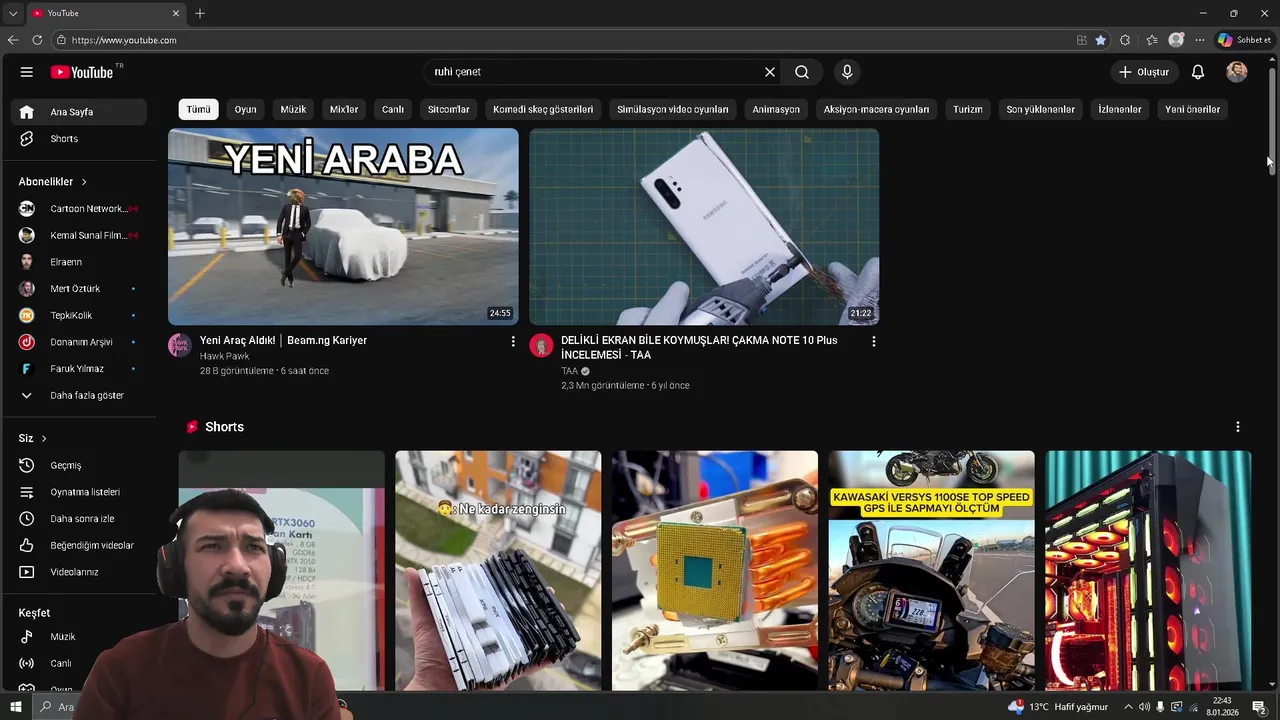Open the Mert Öztürk subscription channel
Viewport: 1280px width, 720px height.
coord(79,289)
